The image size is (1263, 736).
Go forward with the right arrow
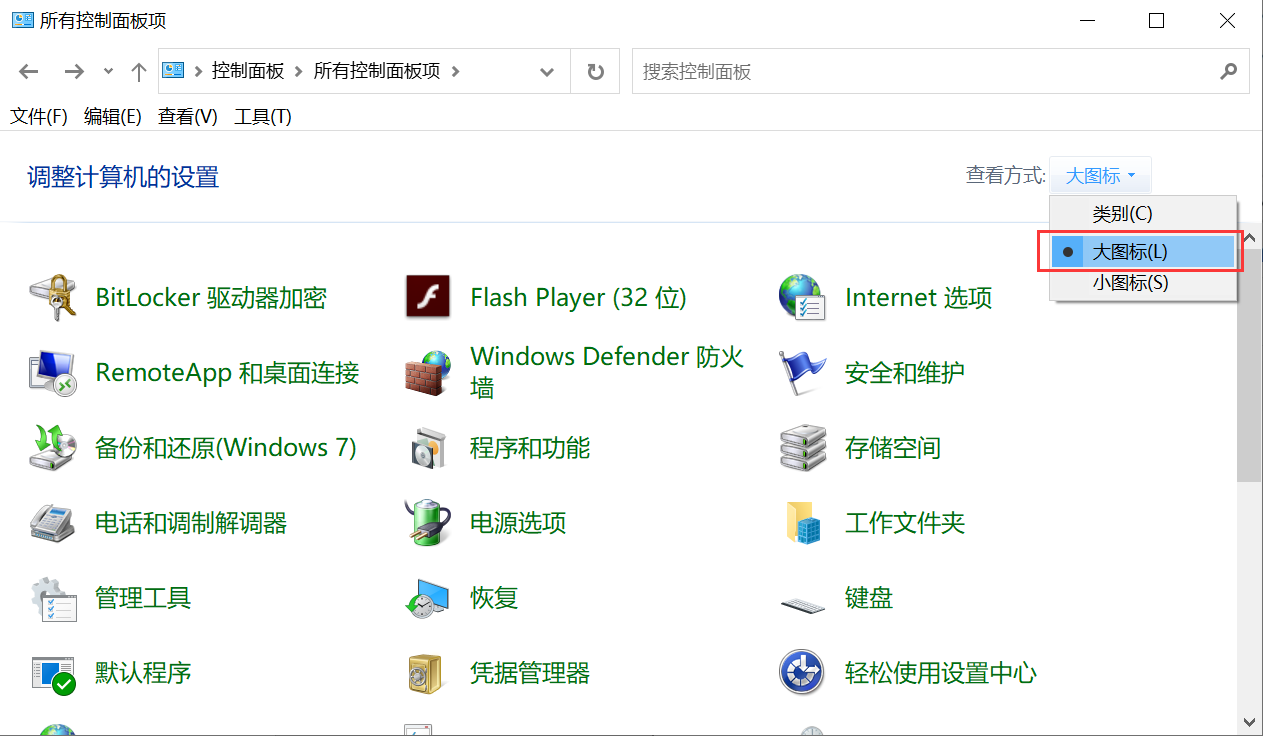click(x=73, y=71)
